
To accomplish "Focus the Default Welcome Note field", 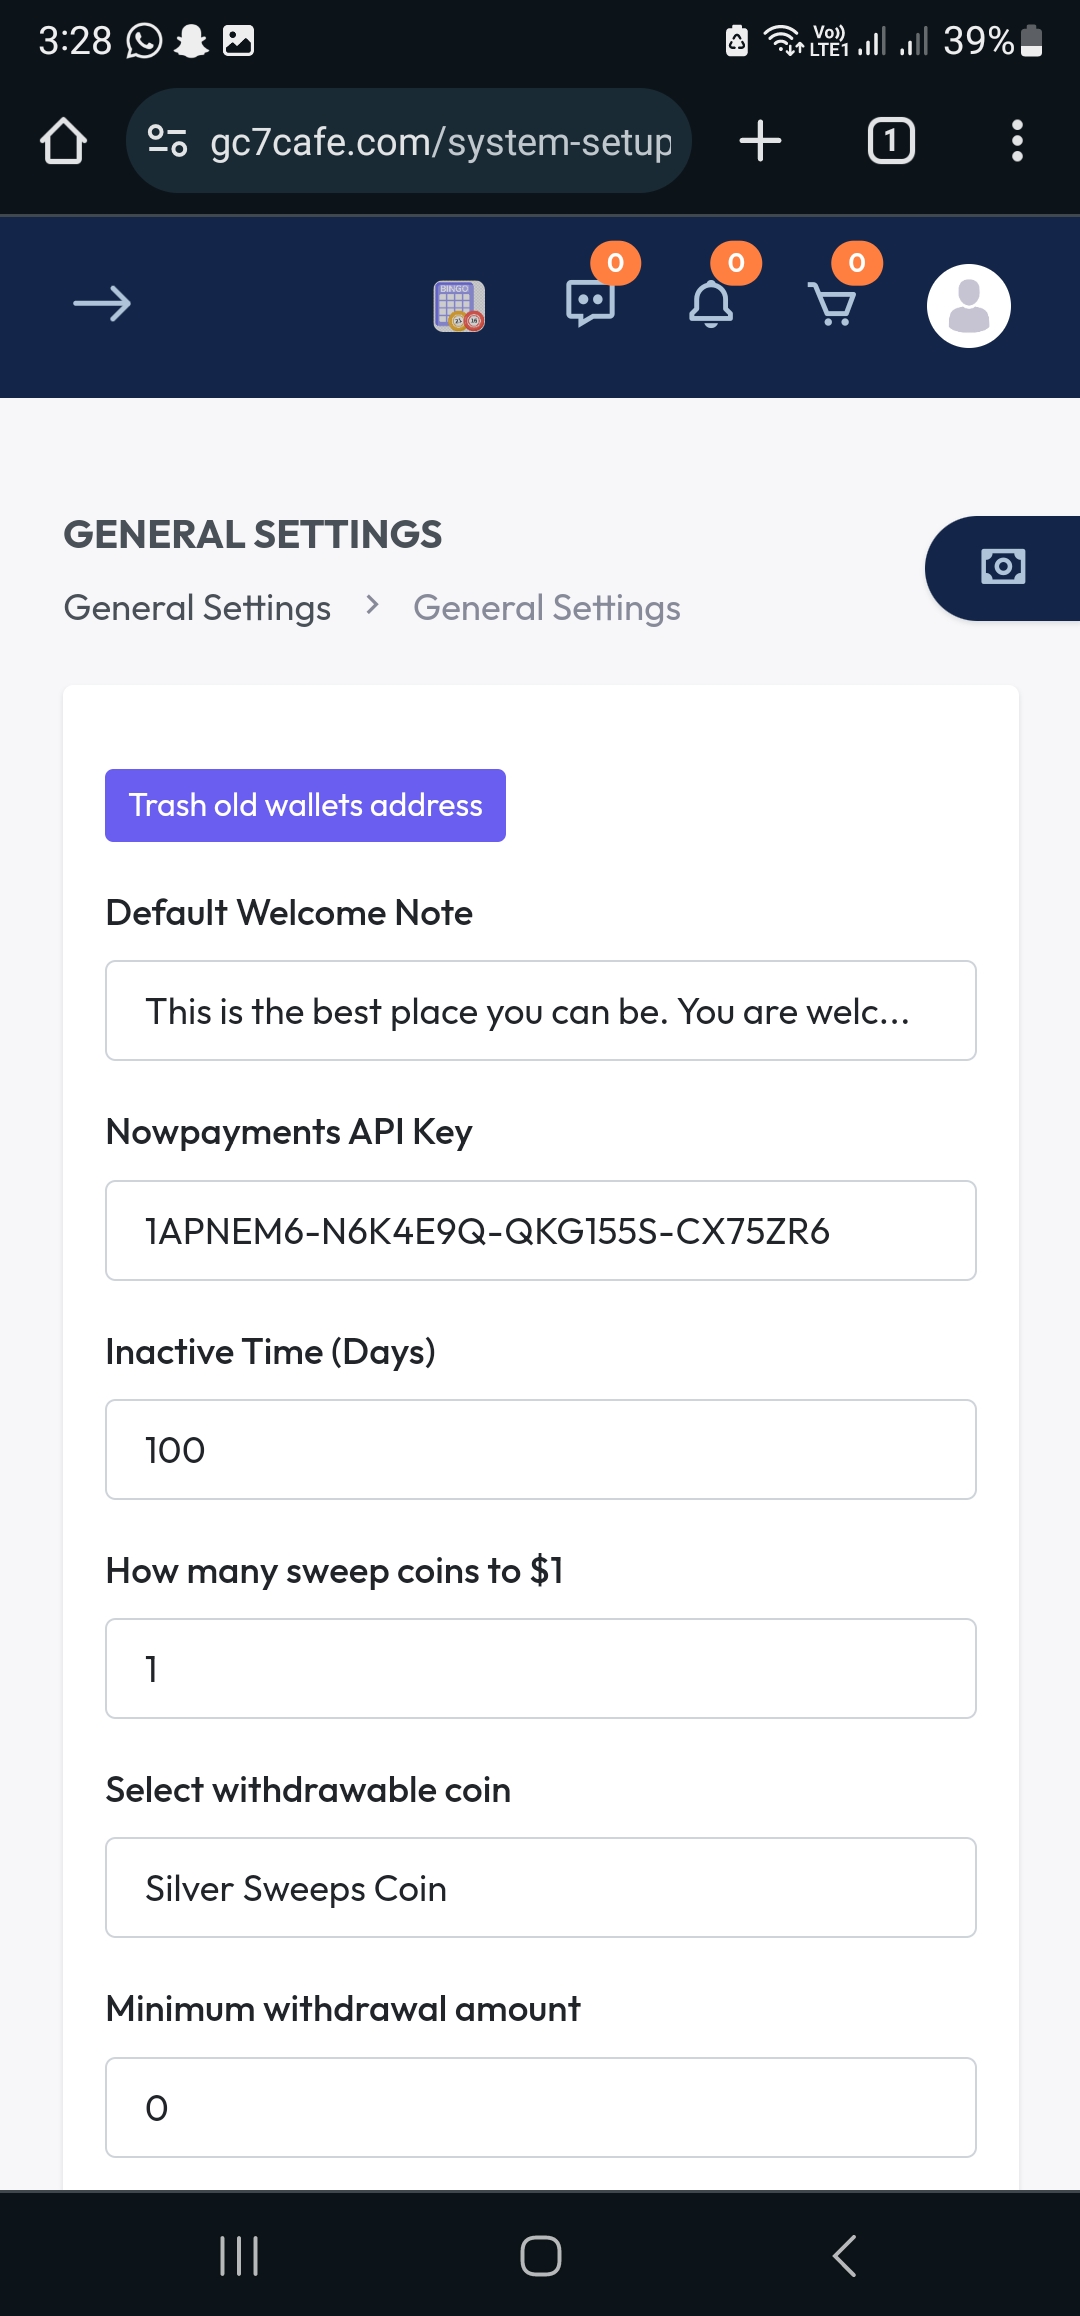I will point(541,1011).
